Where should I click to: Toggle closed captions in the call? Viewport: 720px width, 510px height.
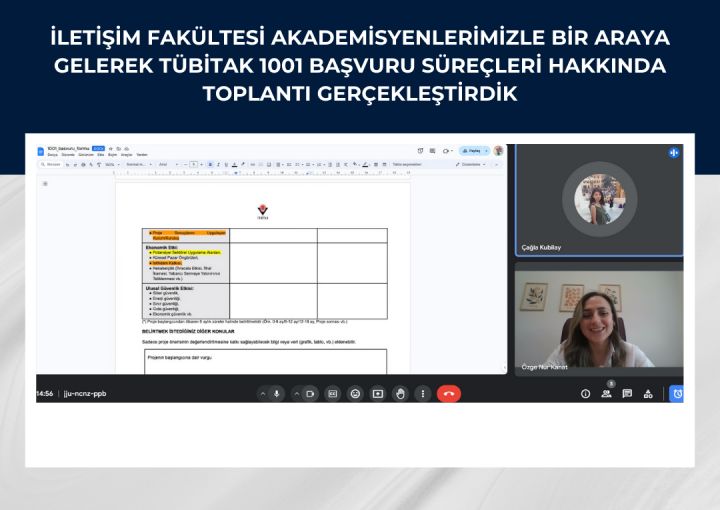(x=333, y=394)
